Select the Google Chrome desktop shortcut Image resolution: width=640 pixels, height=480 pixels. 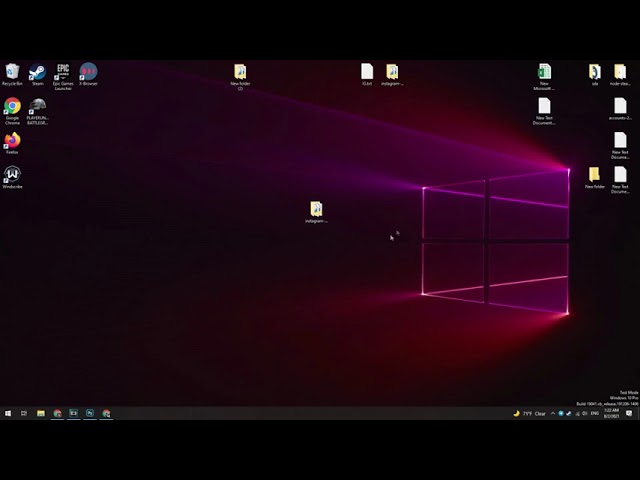12,111
